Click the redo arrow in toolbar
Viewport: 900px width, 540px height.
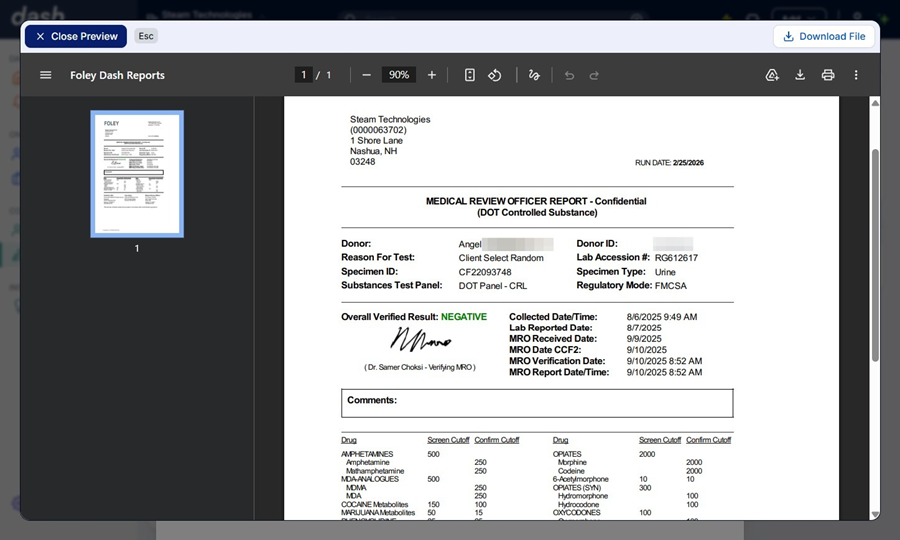coord(594,75)
